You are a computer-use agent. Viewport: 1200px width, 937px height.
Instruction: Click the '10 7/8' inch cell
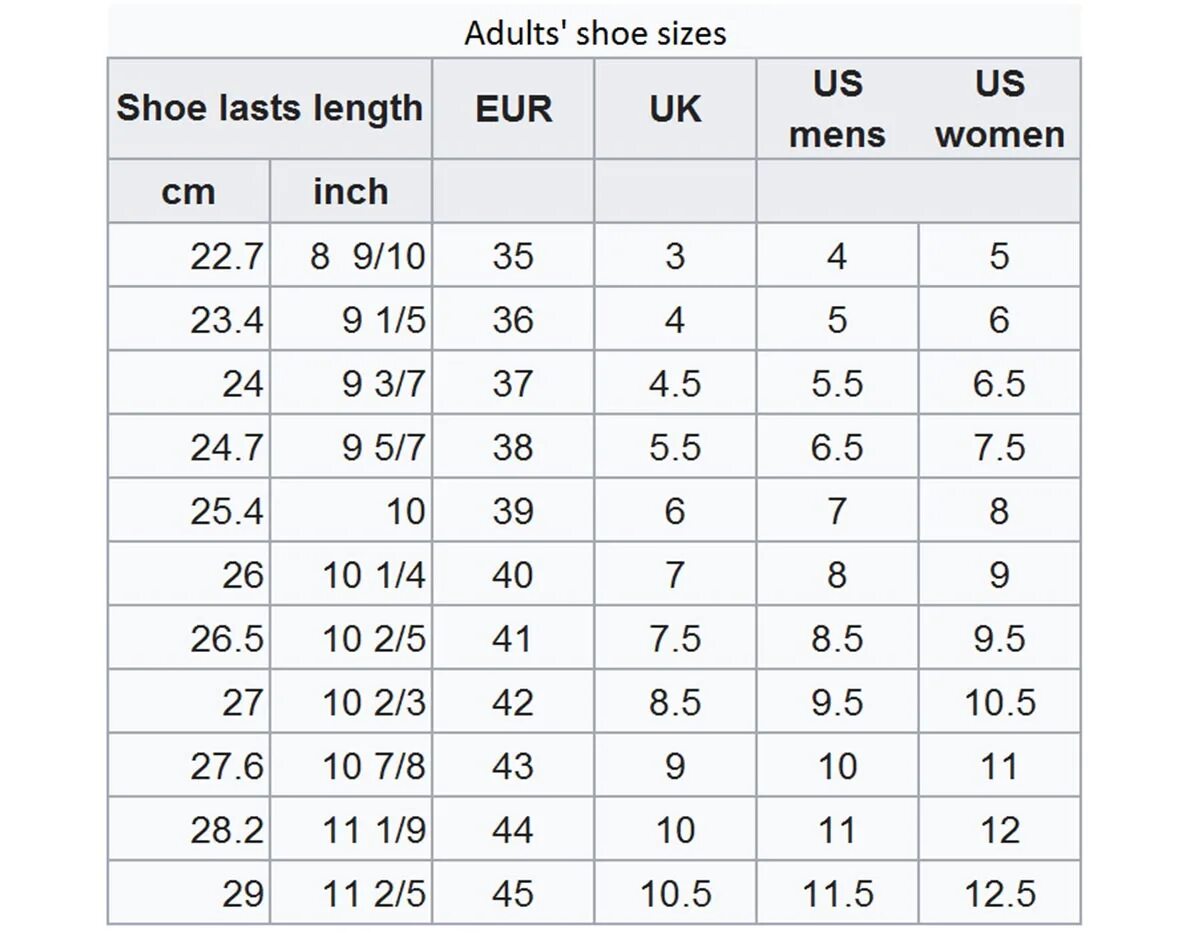click(x=374, y=766)
